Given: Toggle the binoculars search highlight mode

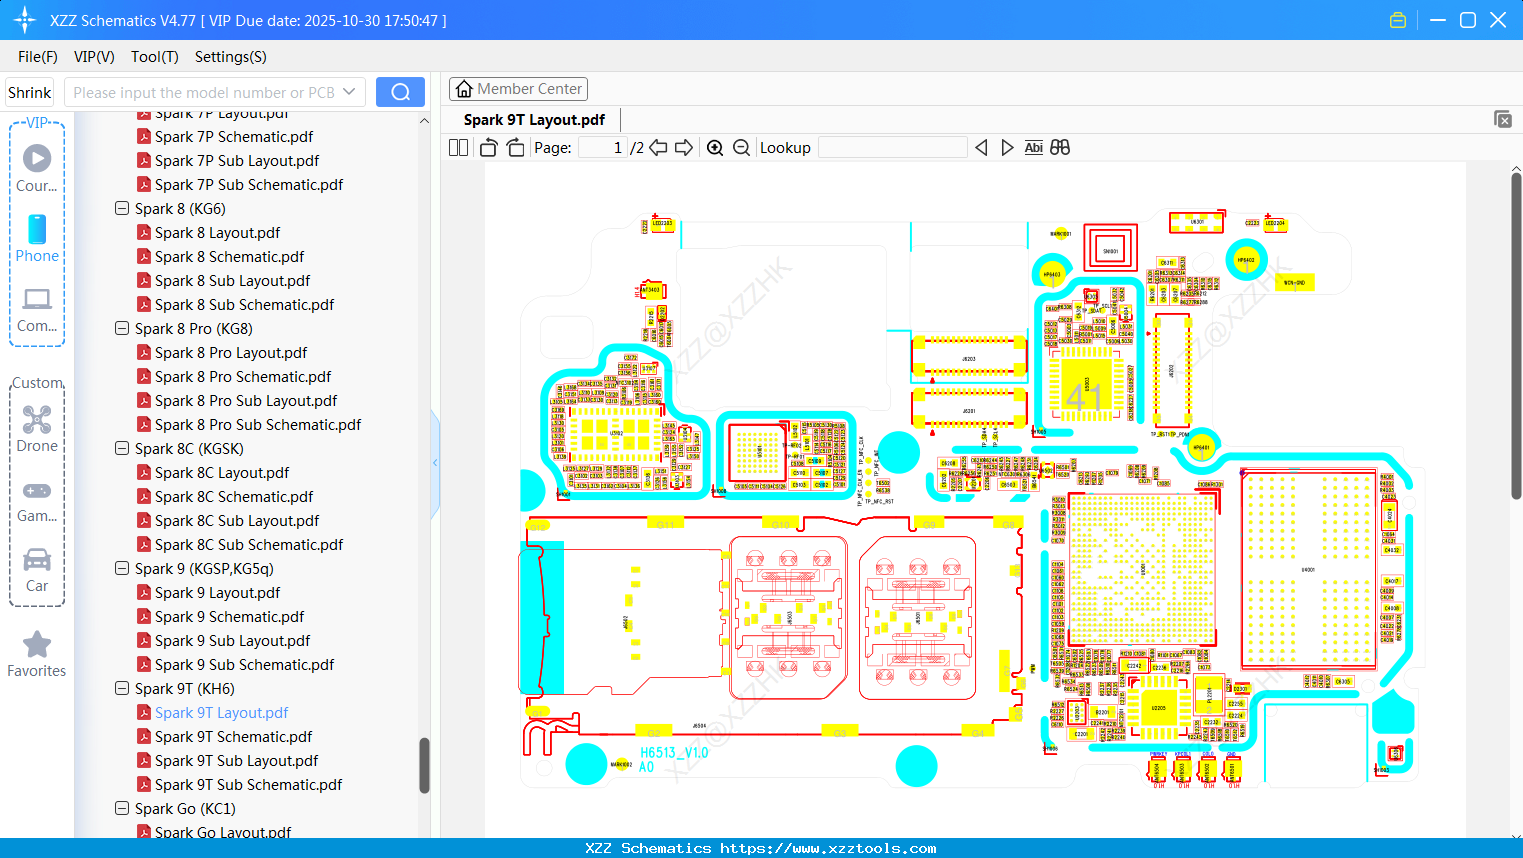Looking at the screenshot, I should (1059, 147).
